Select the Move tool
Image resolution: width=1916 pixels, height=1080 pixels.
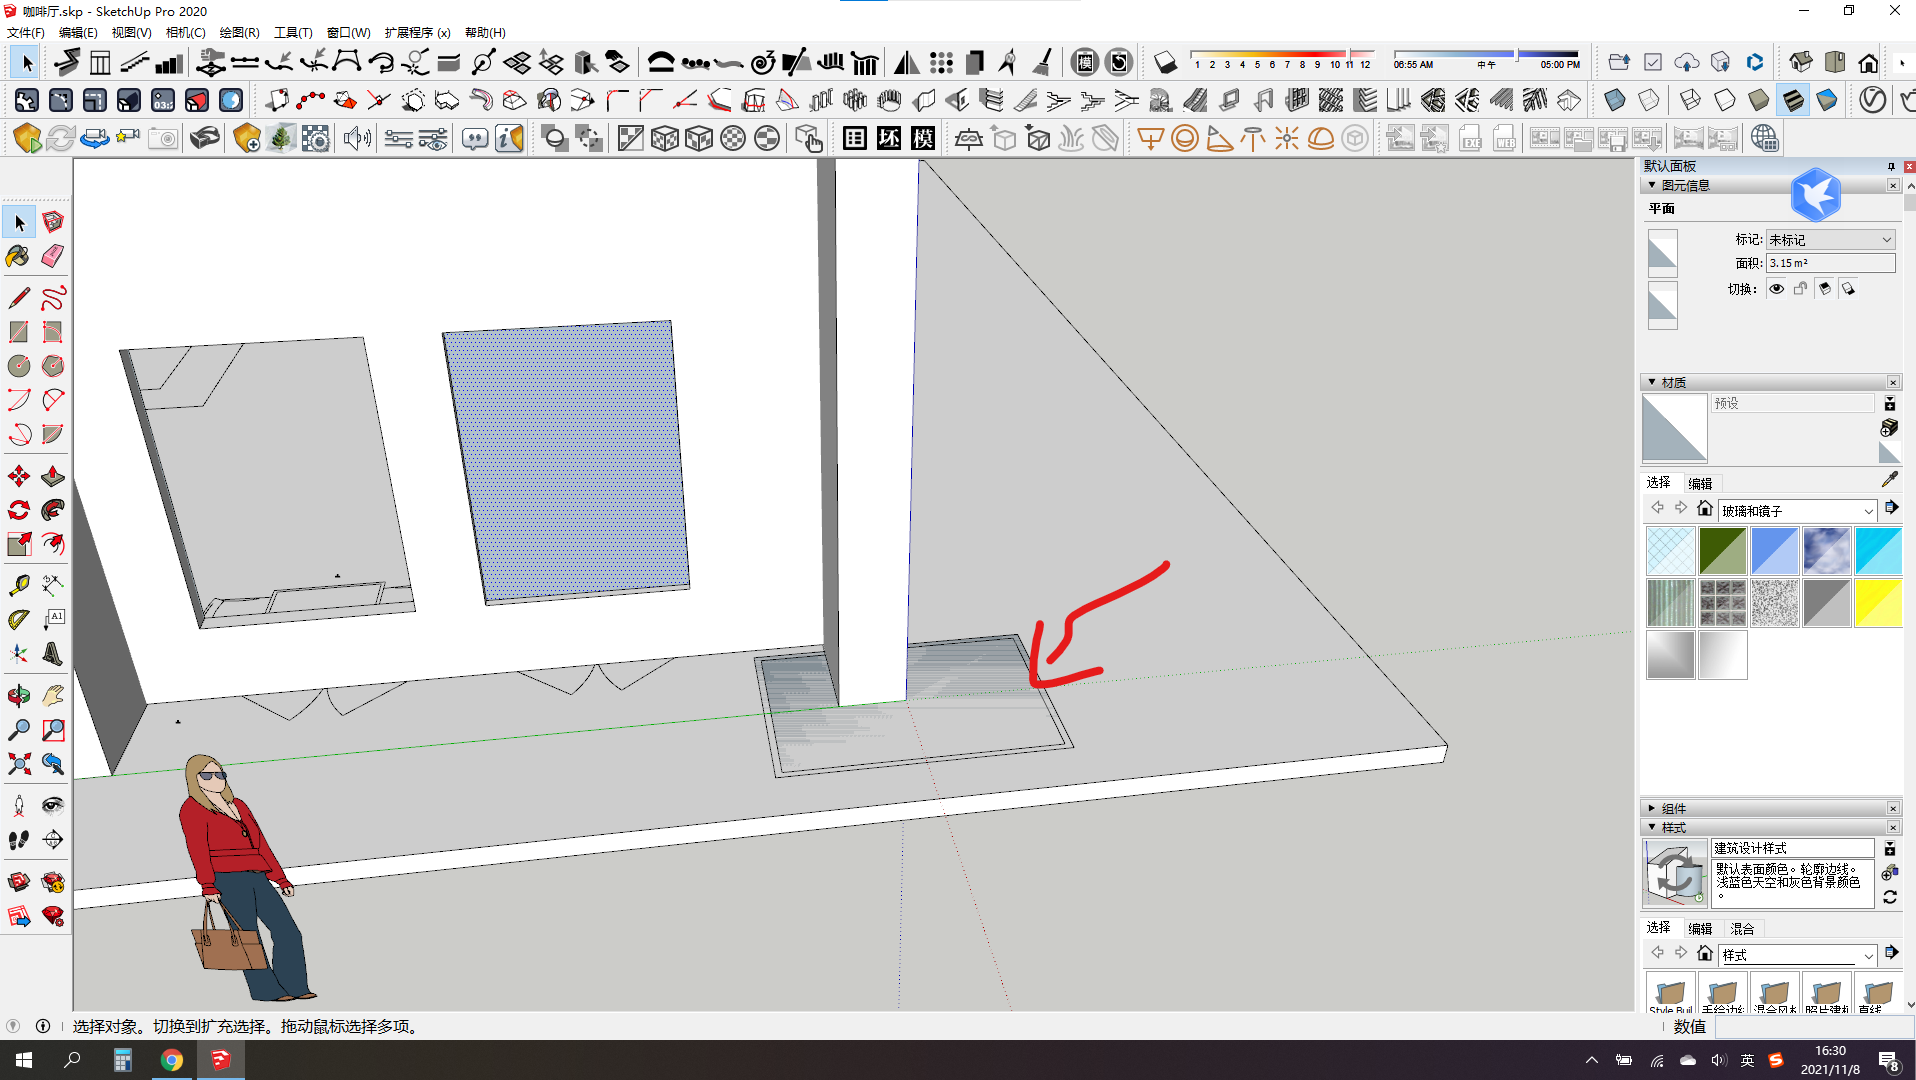pyautogui.click(x=19, y=476)
